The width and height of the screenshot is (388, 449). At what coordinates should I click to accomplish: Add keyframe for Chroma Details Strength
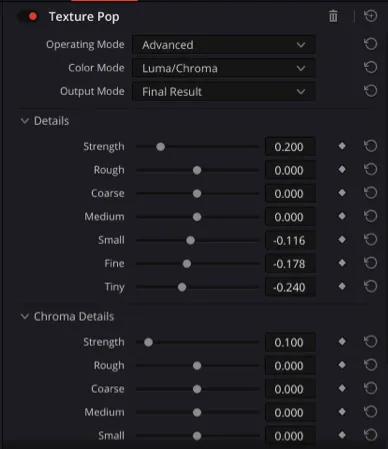342,342
